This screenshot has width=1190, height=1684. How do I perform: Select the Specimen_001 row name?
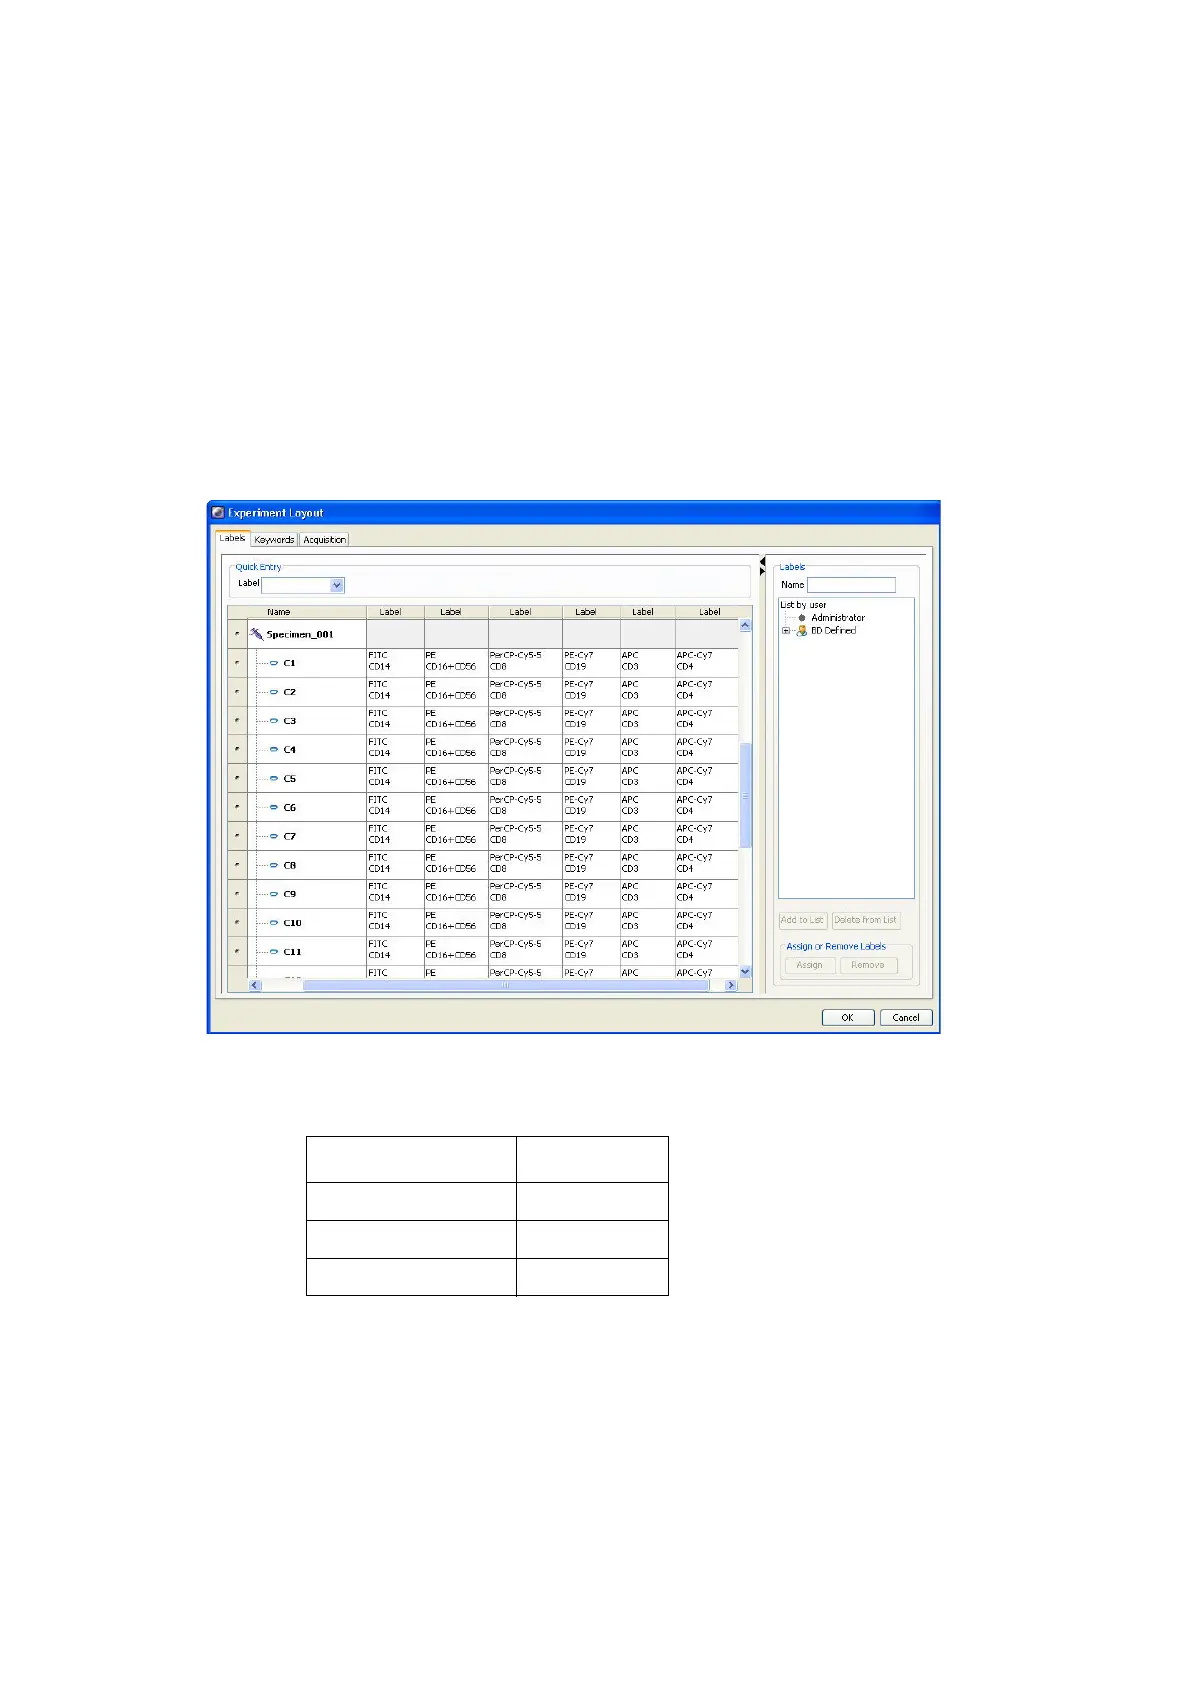(300, 634)
